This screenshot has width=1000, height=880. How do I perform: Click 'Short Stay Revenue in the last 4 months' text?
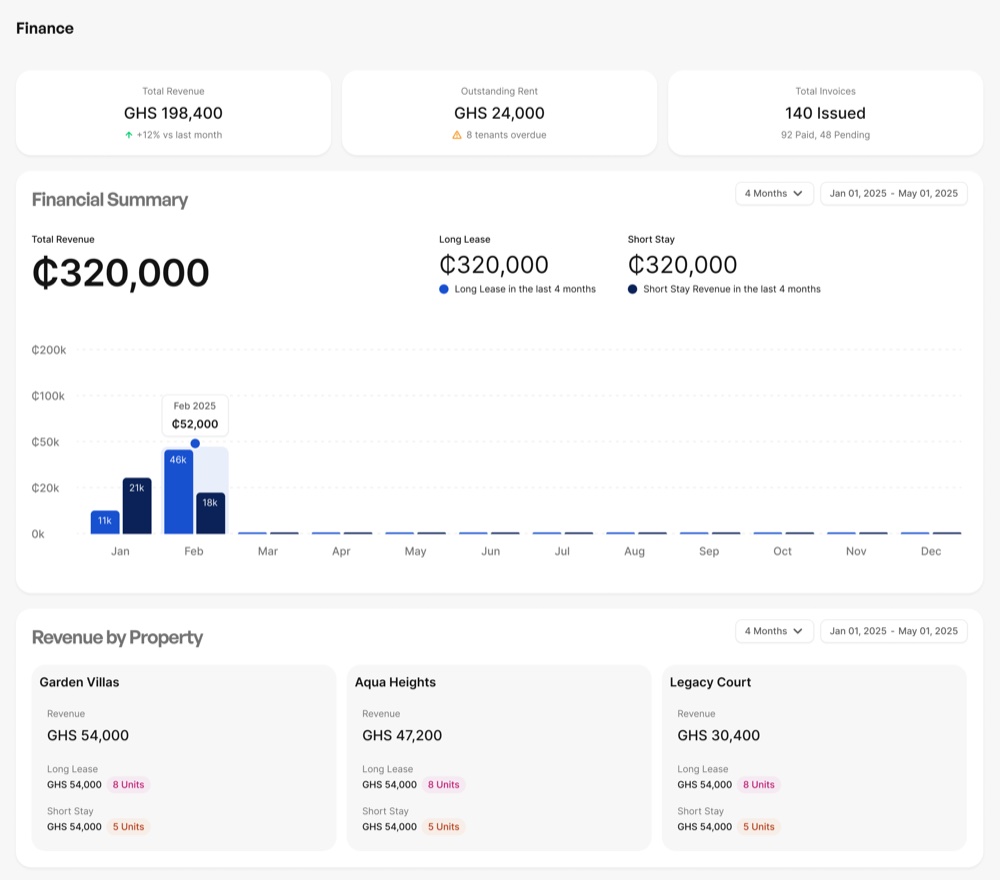pos(732,289)
